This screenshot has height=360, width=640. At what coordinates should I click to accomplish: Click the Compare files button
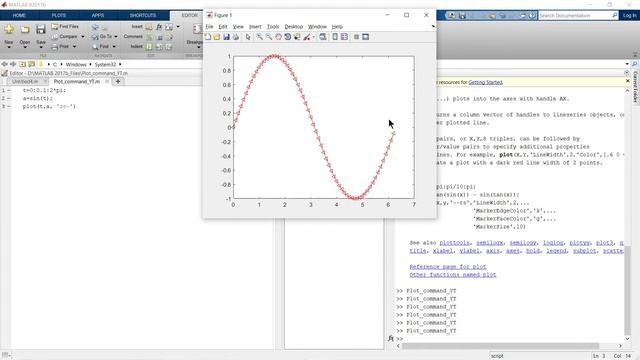pos(65,37)
